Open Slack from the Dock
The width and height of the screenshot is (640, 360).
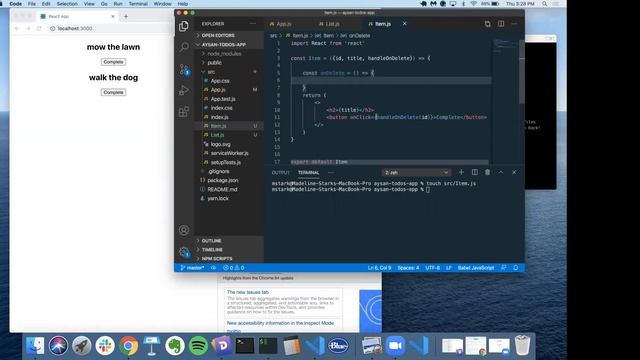105,346
